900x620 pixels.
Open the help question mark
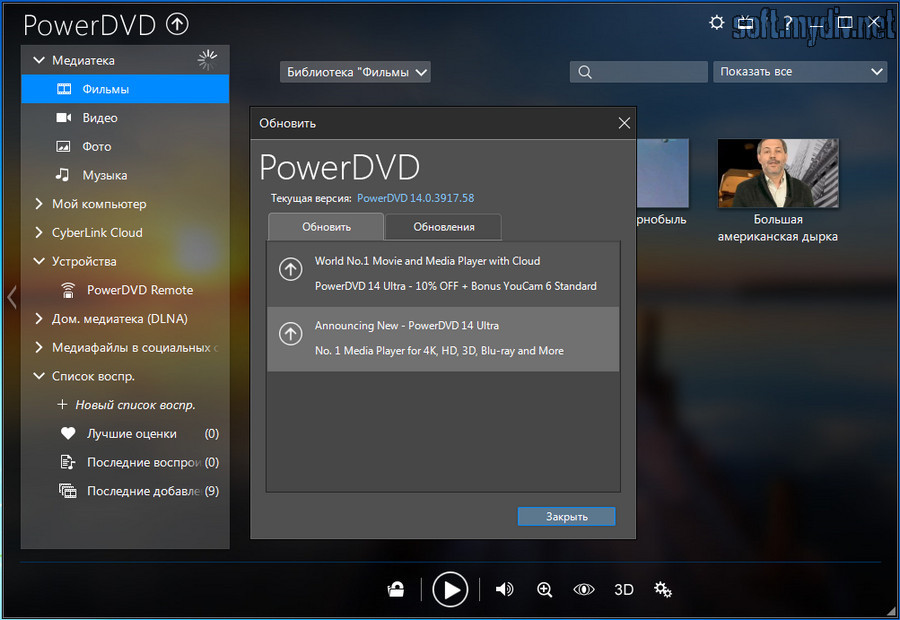click(x=788, y=23)
